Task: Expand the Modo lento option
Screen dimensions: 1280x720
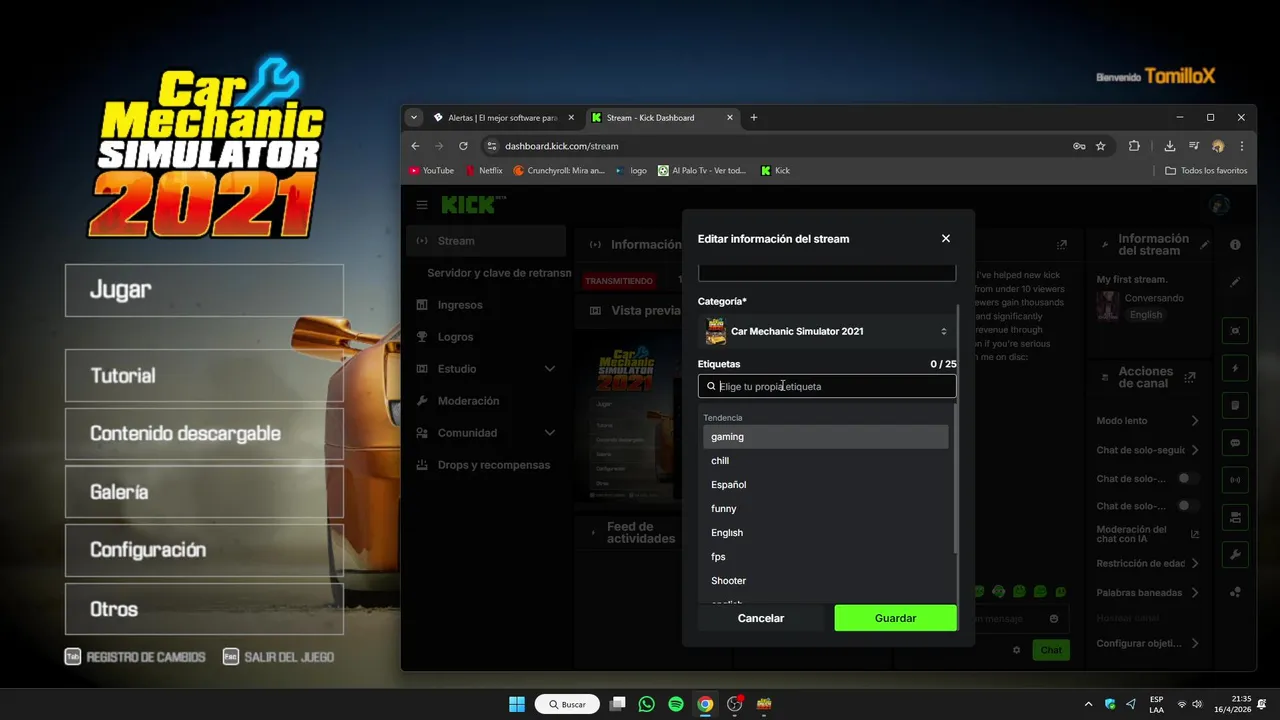Action: (x=1147, y=421)
